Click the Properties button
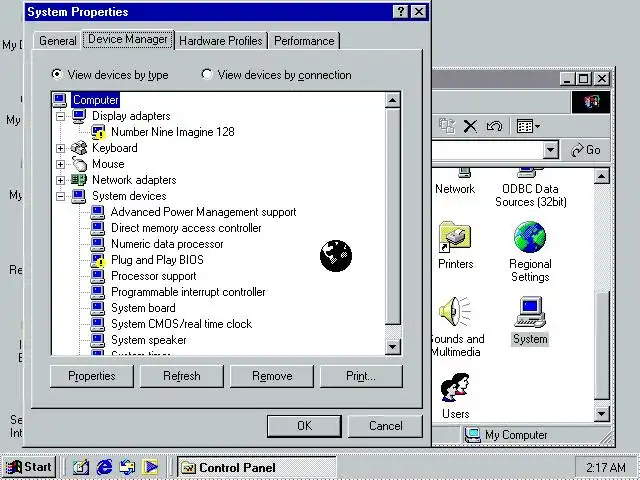Viewport: 640px width, 480px height. [x=92, y=376]
